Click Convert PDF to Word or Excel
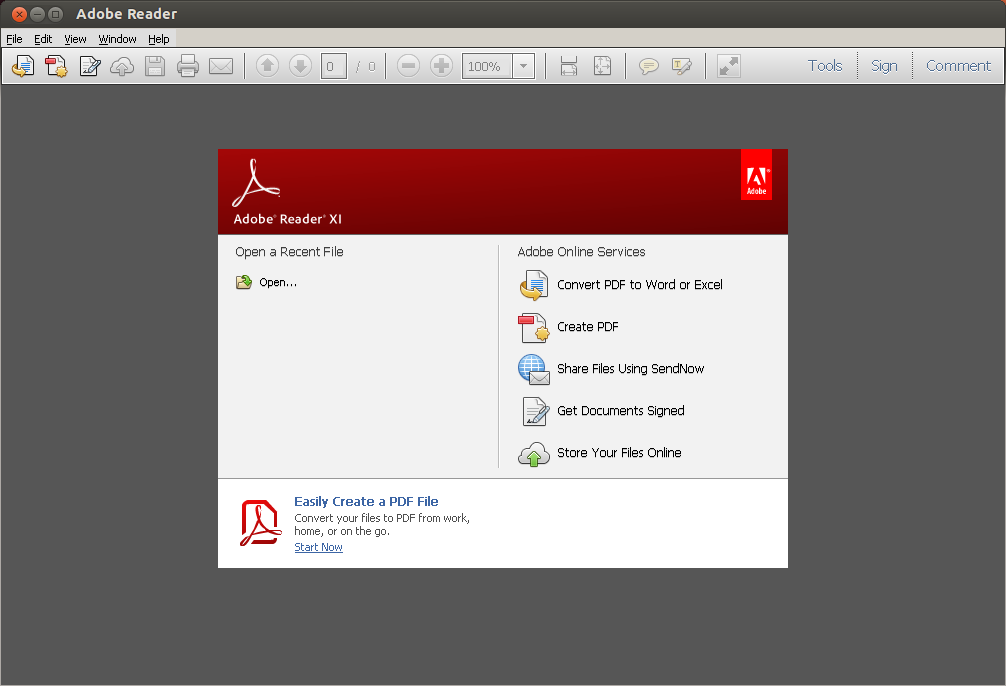Viewport: 1006px width, 686px height. pyautogui.click(x=640, y=285)
